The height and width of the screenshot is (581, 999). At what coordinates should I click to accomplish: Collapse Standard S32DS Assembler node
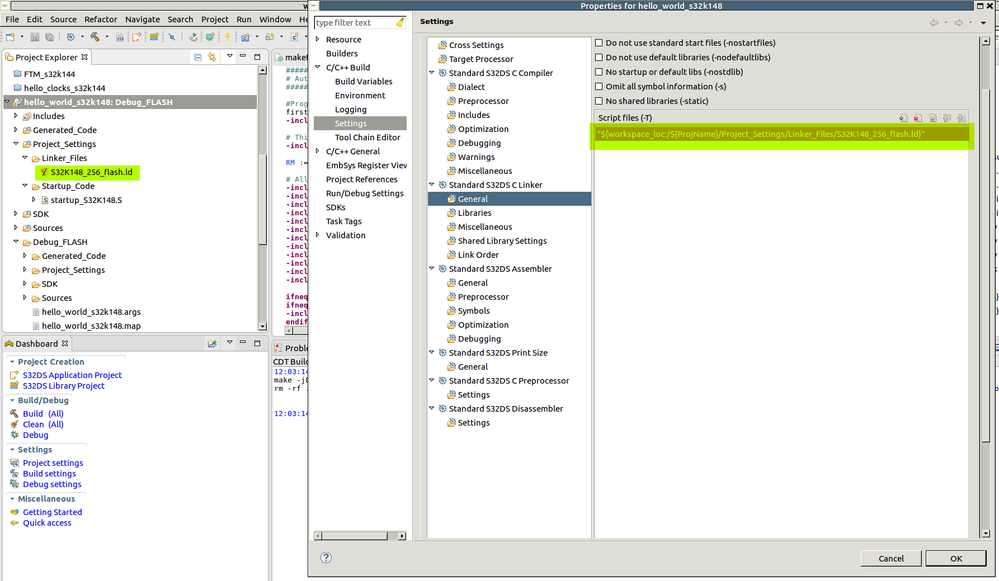(431, 269)
